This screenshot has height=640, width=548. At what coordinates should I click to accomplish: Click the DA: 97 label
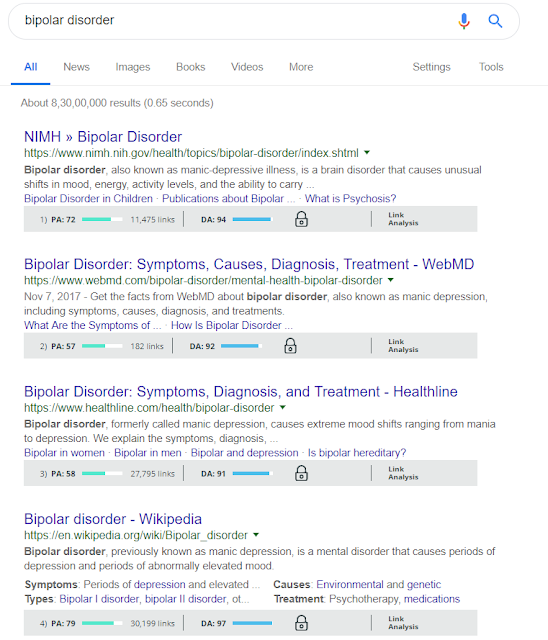click(213, 623)
